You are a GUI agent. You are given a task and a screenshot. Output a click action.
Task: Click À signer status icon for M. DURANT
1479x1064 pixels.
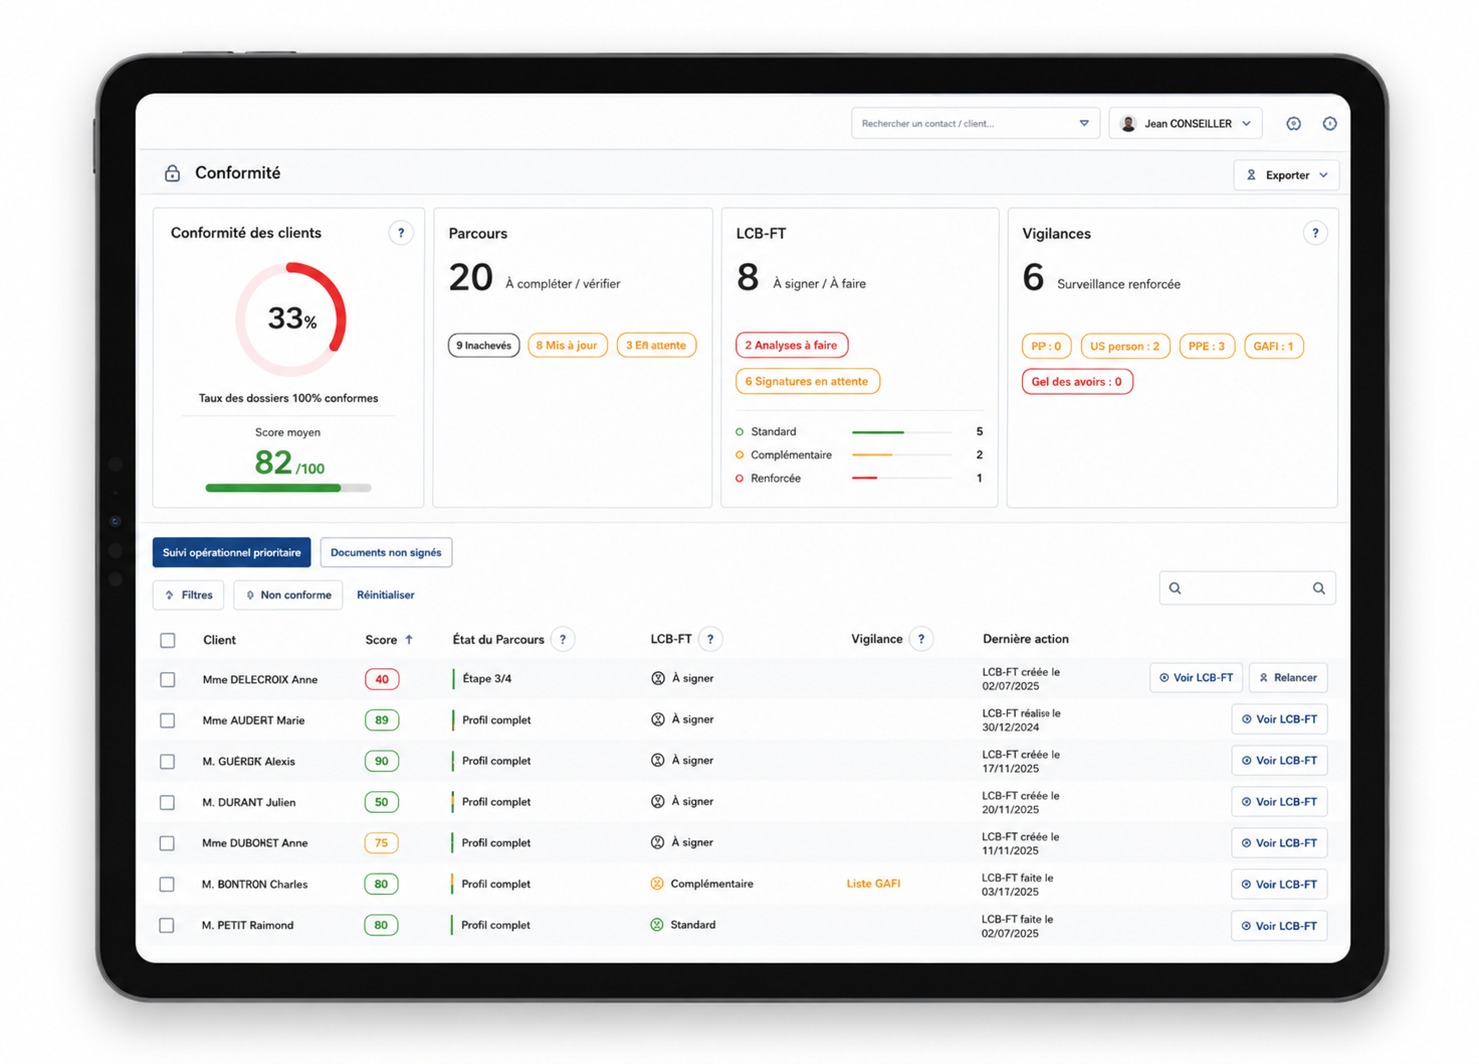tap(658, 801)
